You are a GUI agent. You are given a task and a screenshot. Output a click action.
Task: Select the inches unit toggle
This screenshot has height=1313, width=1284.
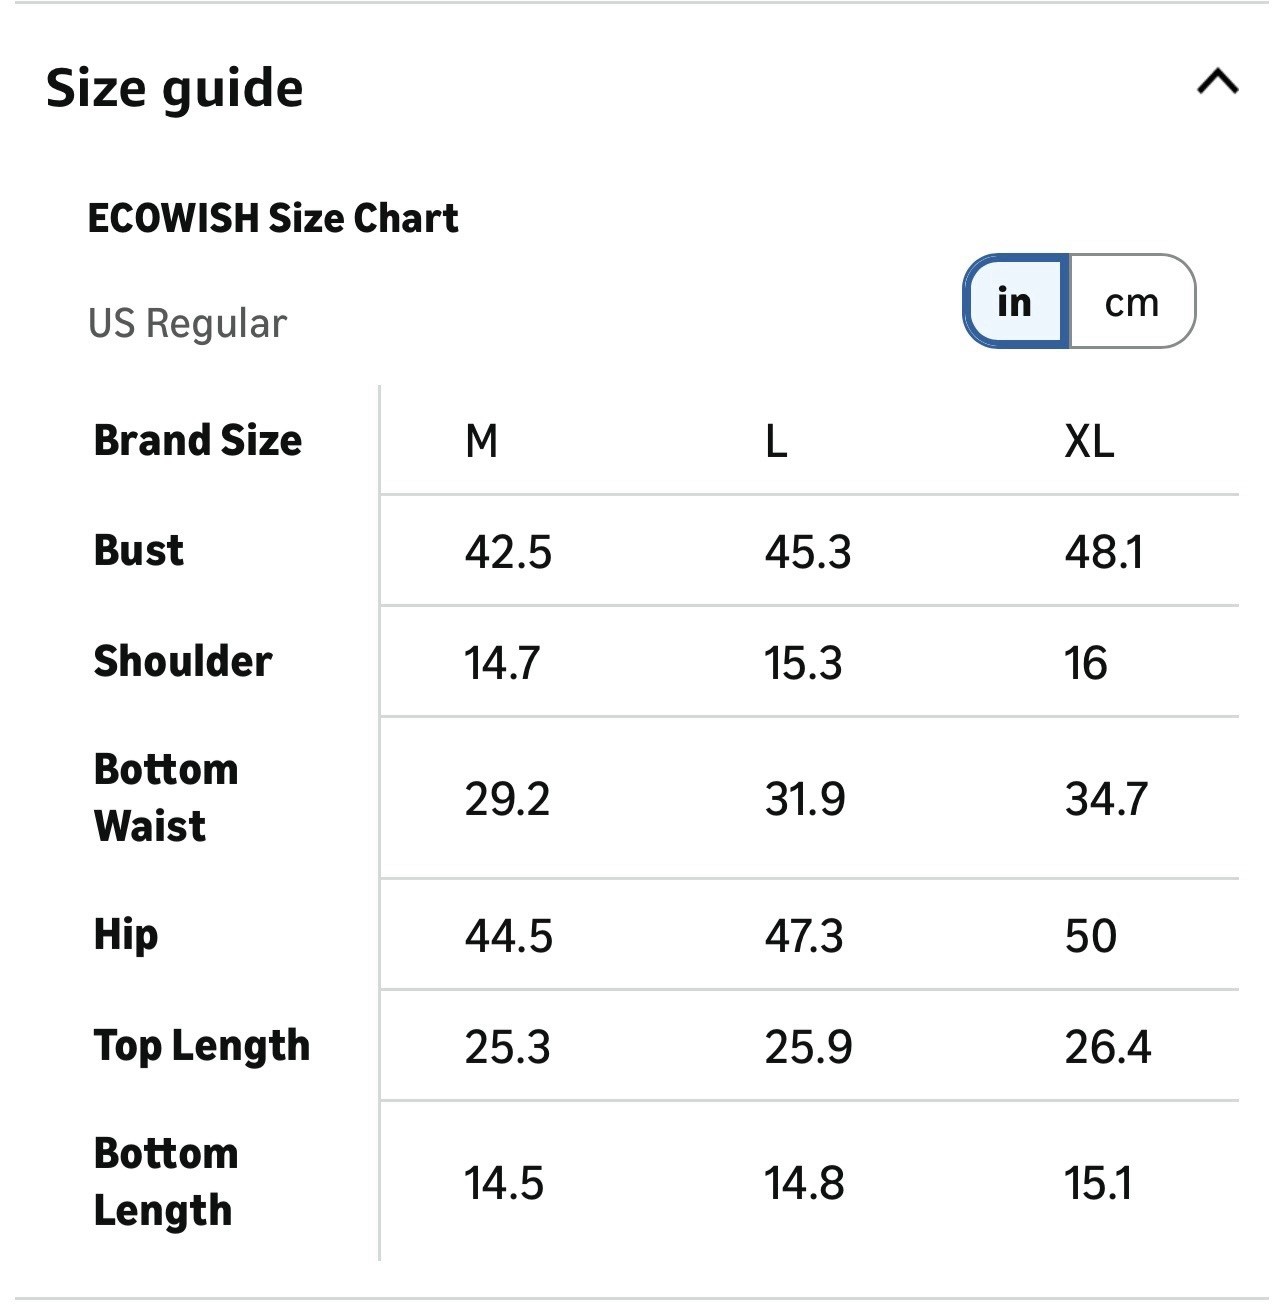1015,302
